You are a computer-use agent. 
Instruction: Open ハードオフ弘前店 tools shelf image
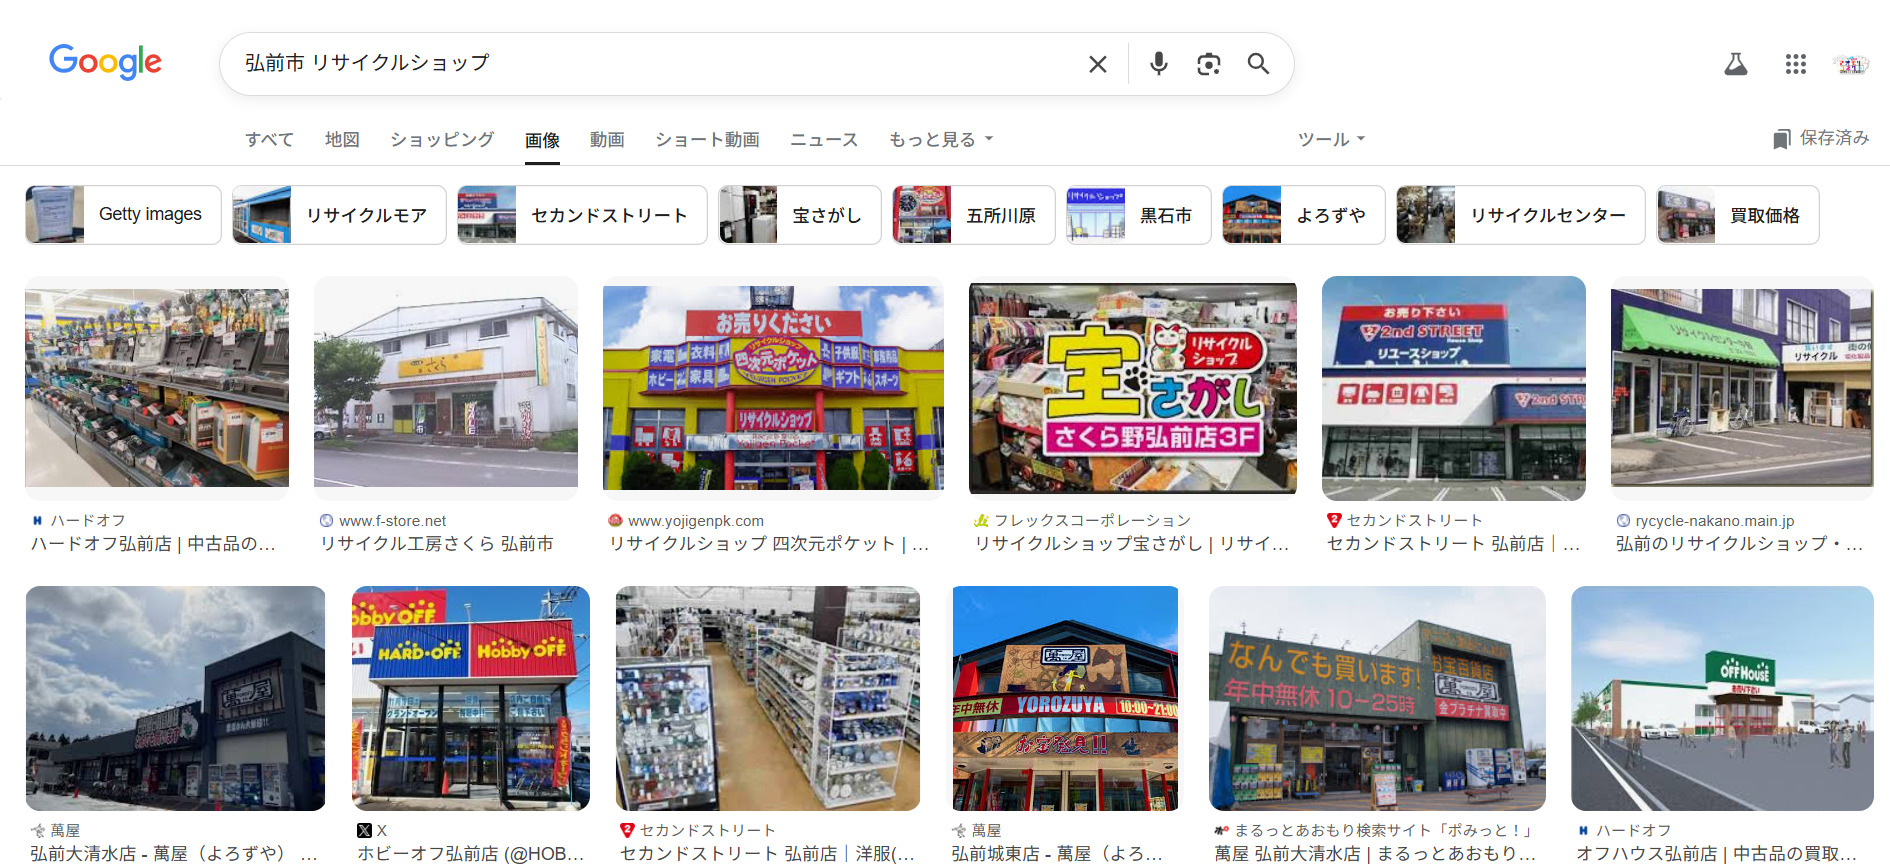tap(157, 388)
